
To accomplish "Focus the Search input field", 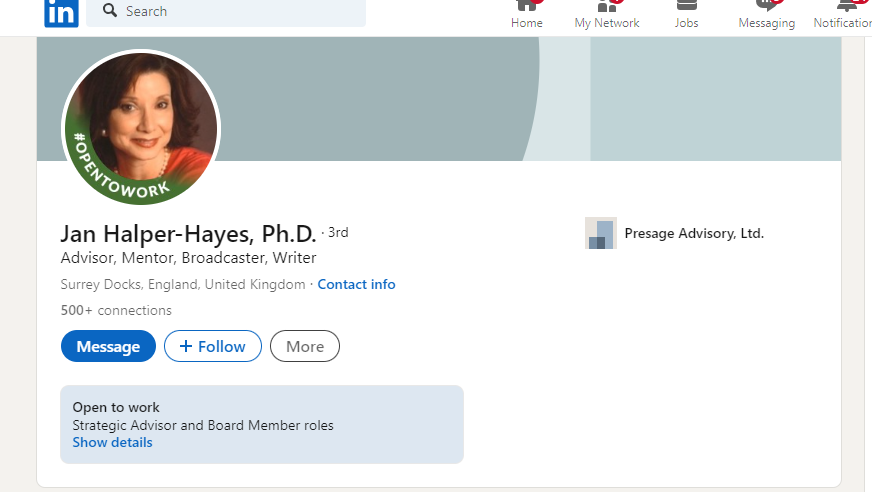I will (x=226, y=12).
